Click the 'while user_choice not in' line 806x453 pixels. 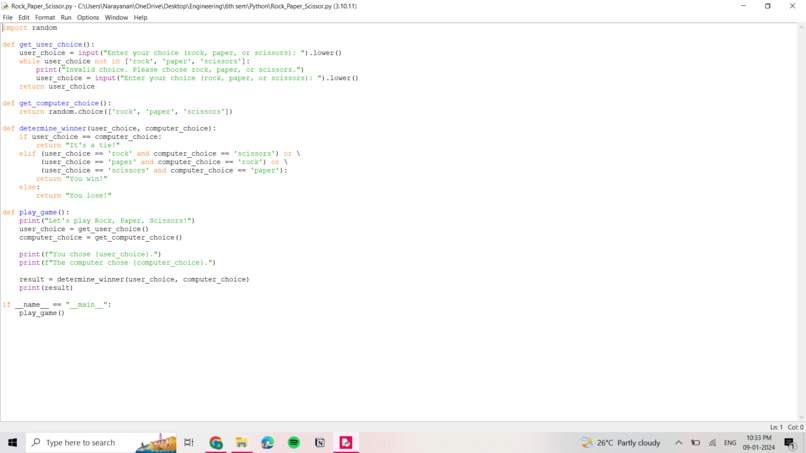point(135,61)
